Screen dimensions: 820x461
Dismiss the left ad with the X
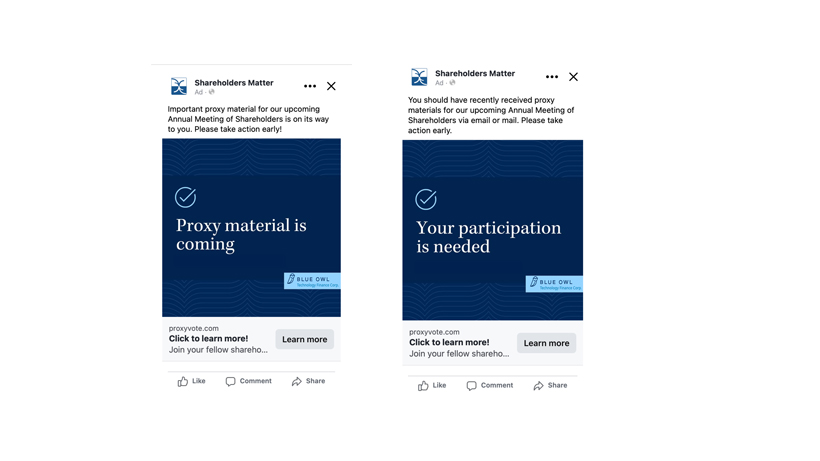pyautogui.click(x=331, y=86)
